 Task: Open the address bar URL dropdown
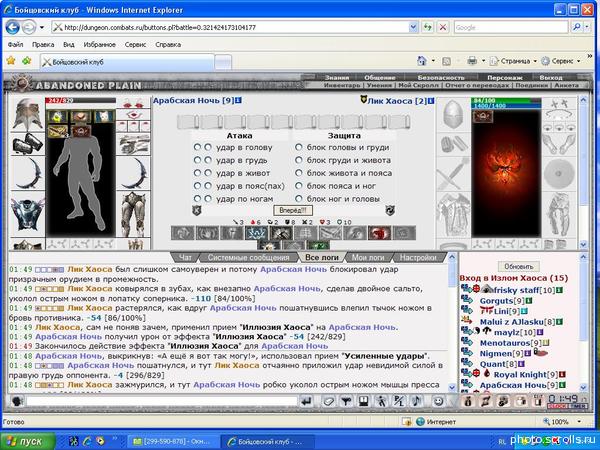[413, 27]
